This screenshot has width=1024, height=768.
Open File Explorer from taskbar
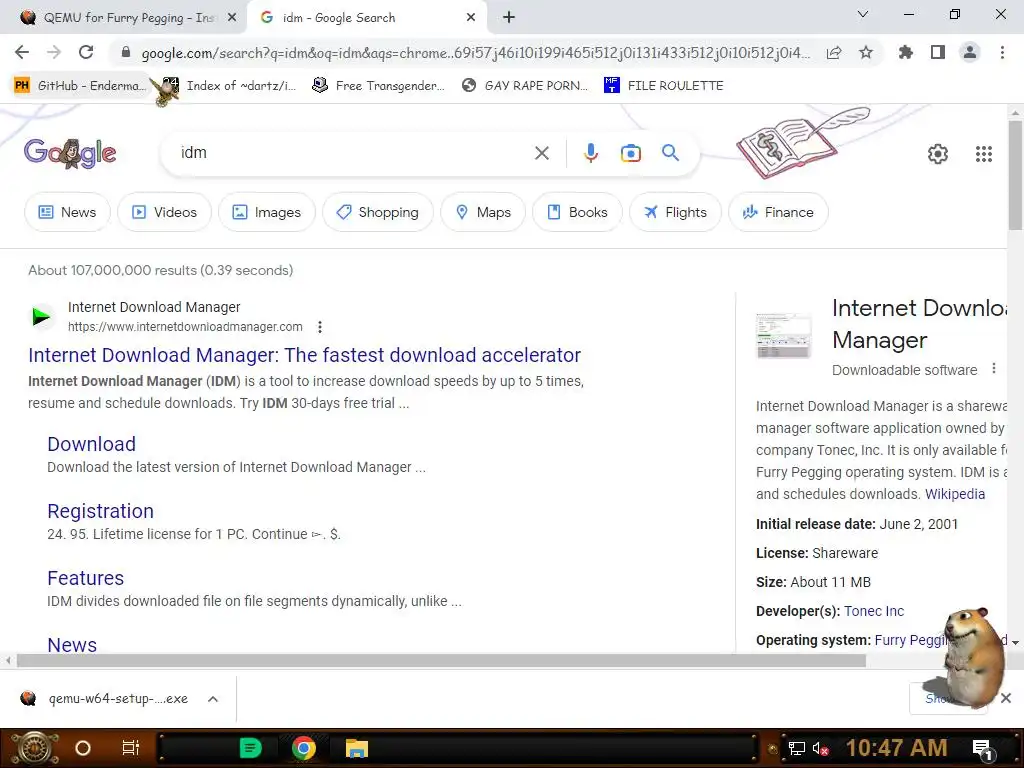click(x=357, y=748)
